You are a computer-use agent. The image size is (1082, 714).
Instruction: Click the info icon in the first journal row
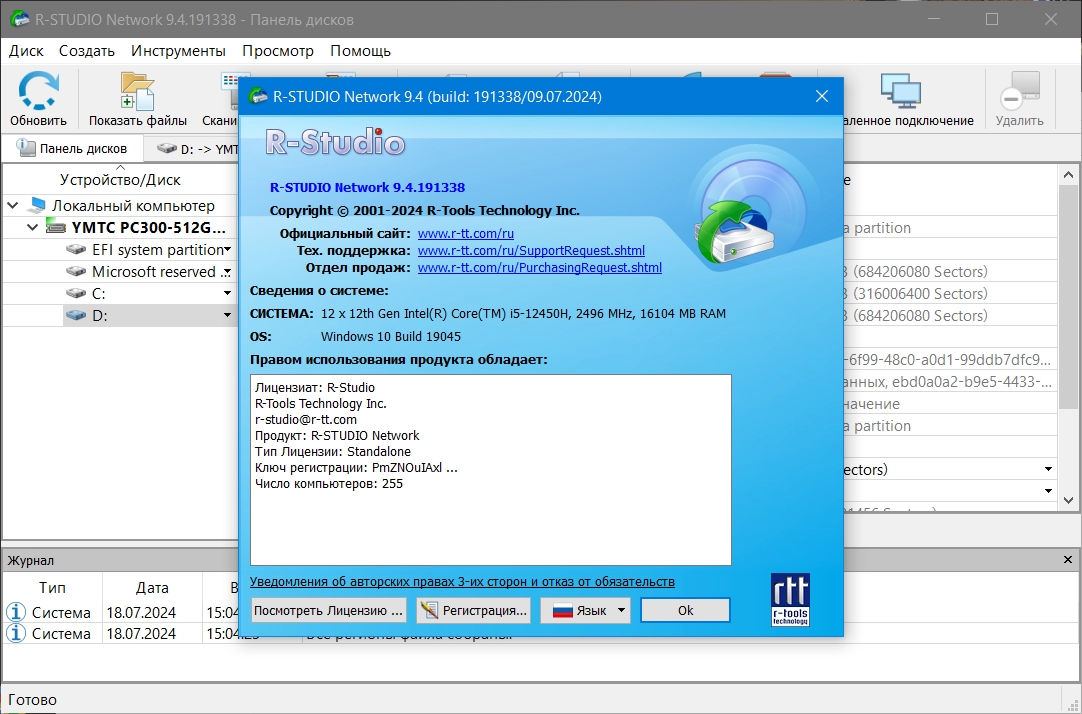coord(16,612)
